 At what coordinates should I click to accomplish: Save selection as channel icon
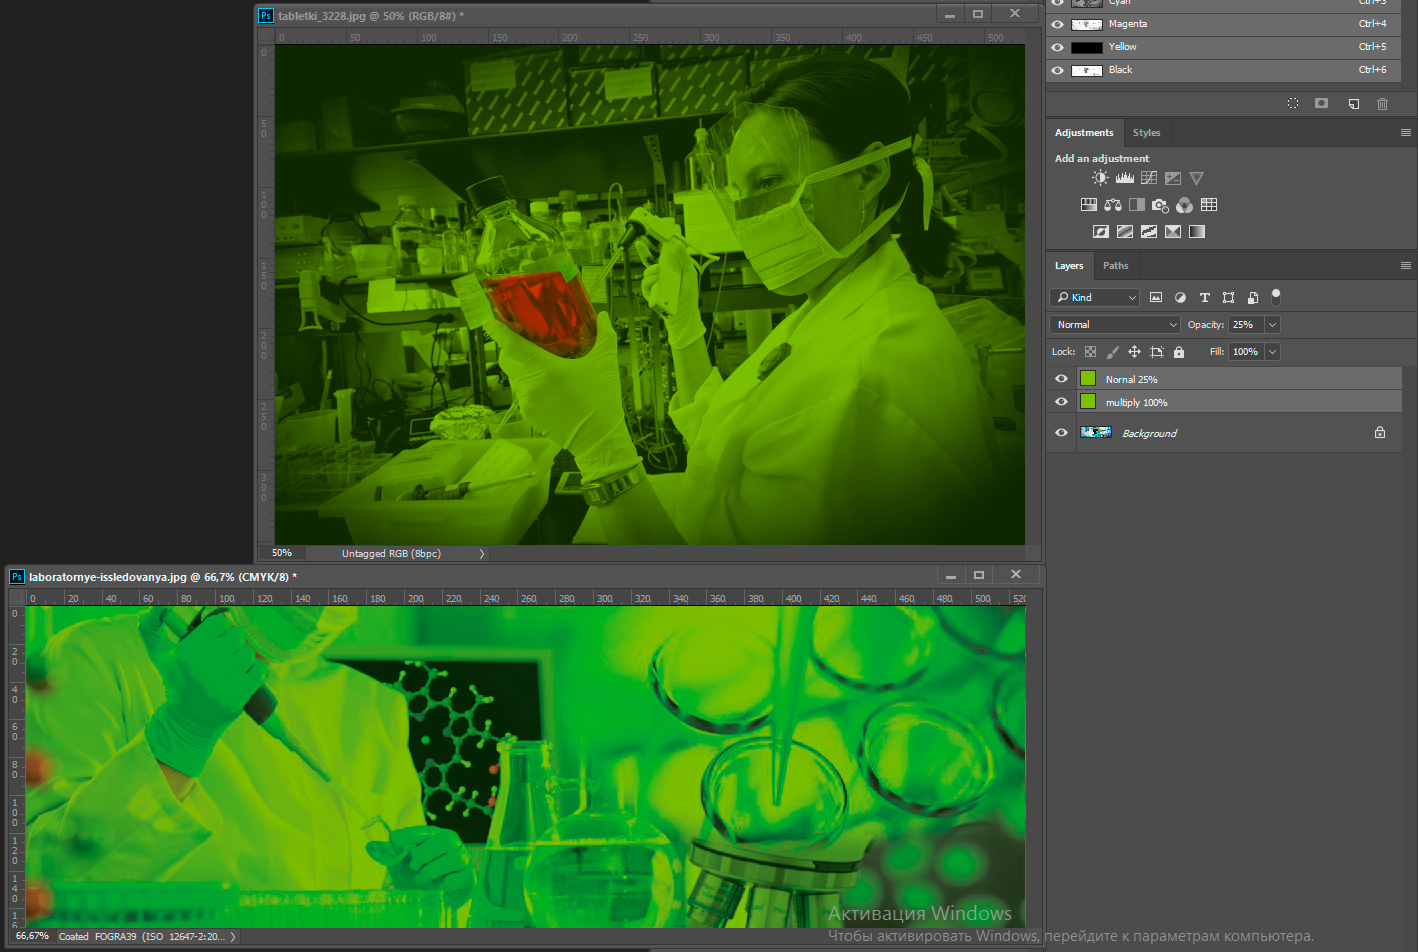(x=1321, y=103)
